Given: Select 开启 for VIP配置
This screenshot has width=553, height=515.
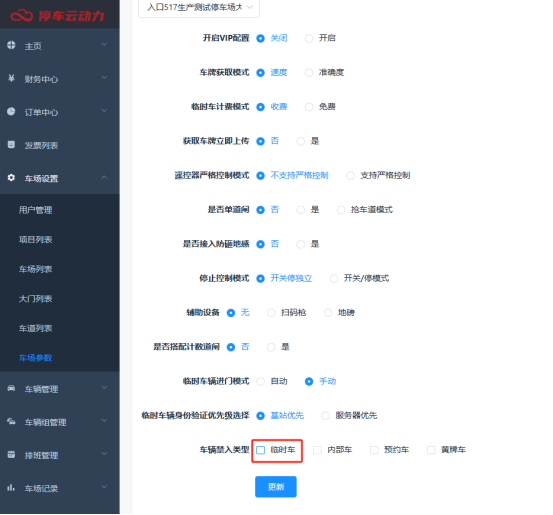Looking at the screenshot, I should 309,38.
